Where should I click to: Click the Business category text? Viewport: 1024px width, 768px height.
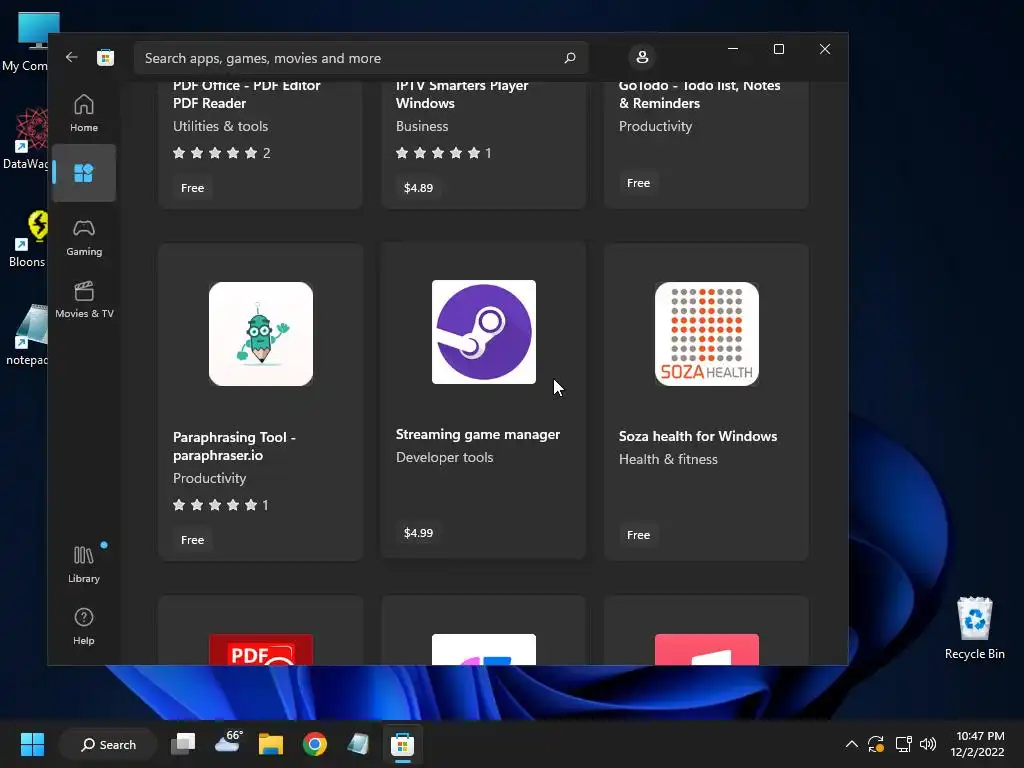click(x=422, y=126)
